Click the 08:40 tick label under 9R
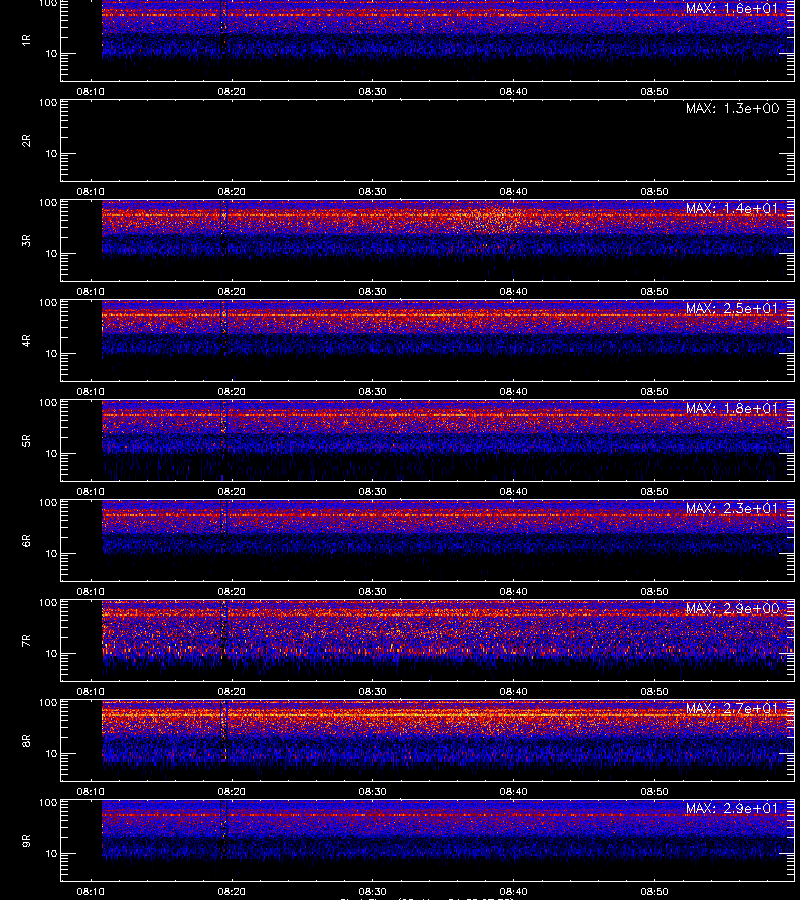The width and height of the screenshot is (800, 900). [514, 892]
